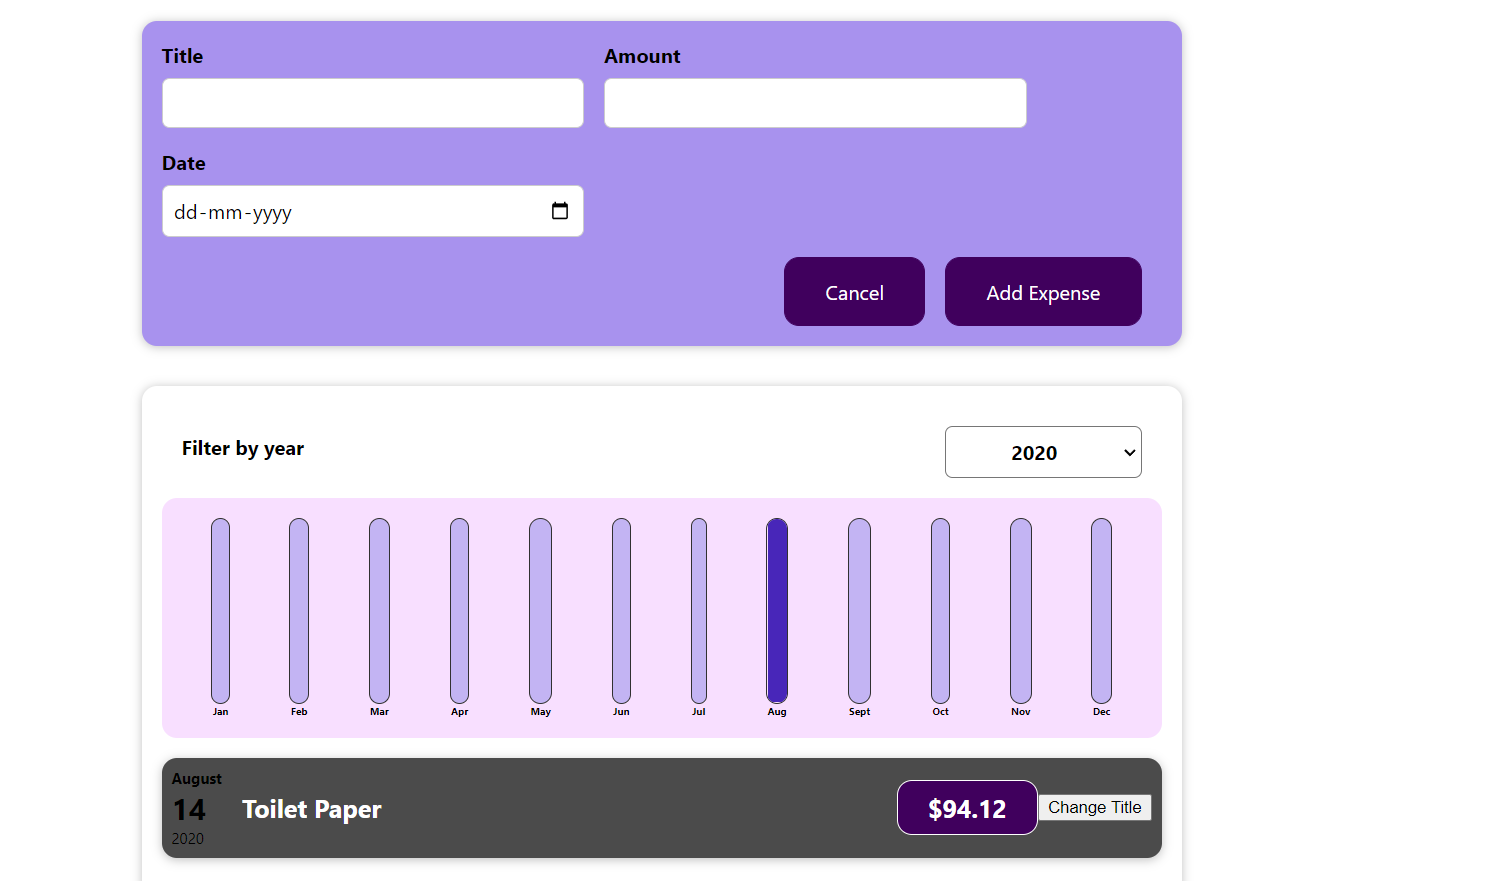Click the Apr chart bar
Viewport: 1507px width, 881px height.
(459, 611)
